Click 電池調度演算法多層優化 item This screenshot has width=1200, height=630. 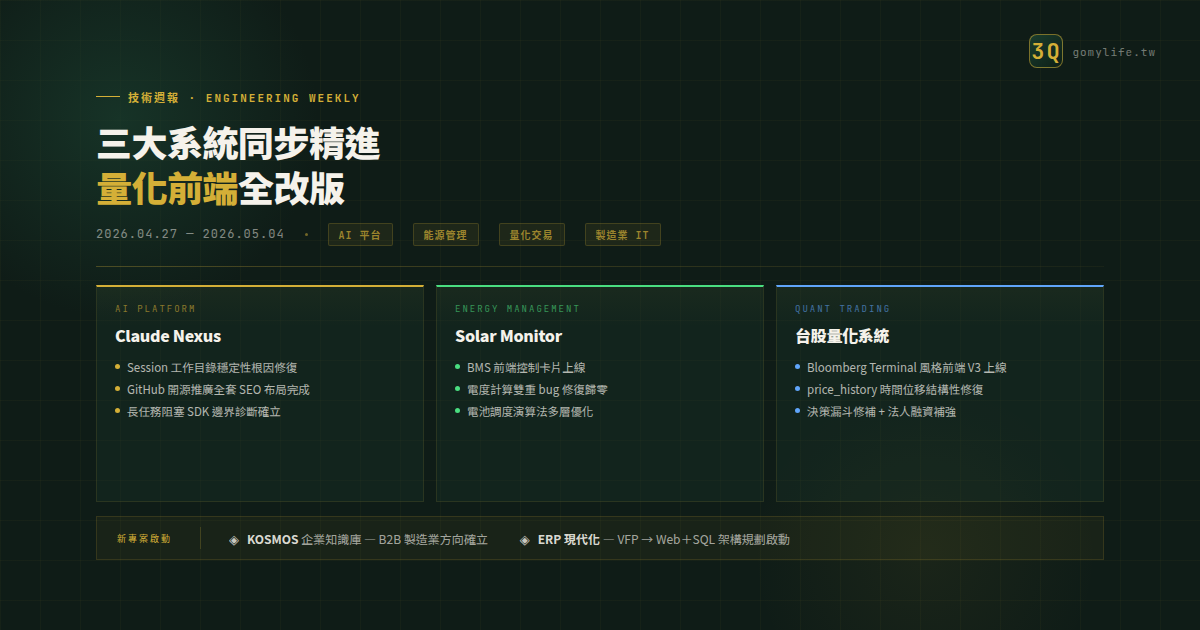[x=530, y=412]
